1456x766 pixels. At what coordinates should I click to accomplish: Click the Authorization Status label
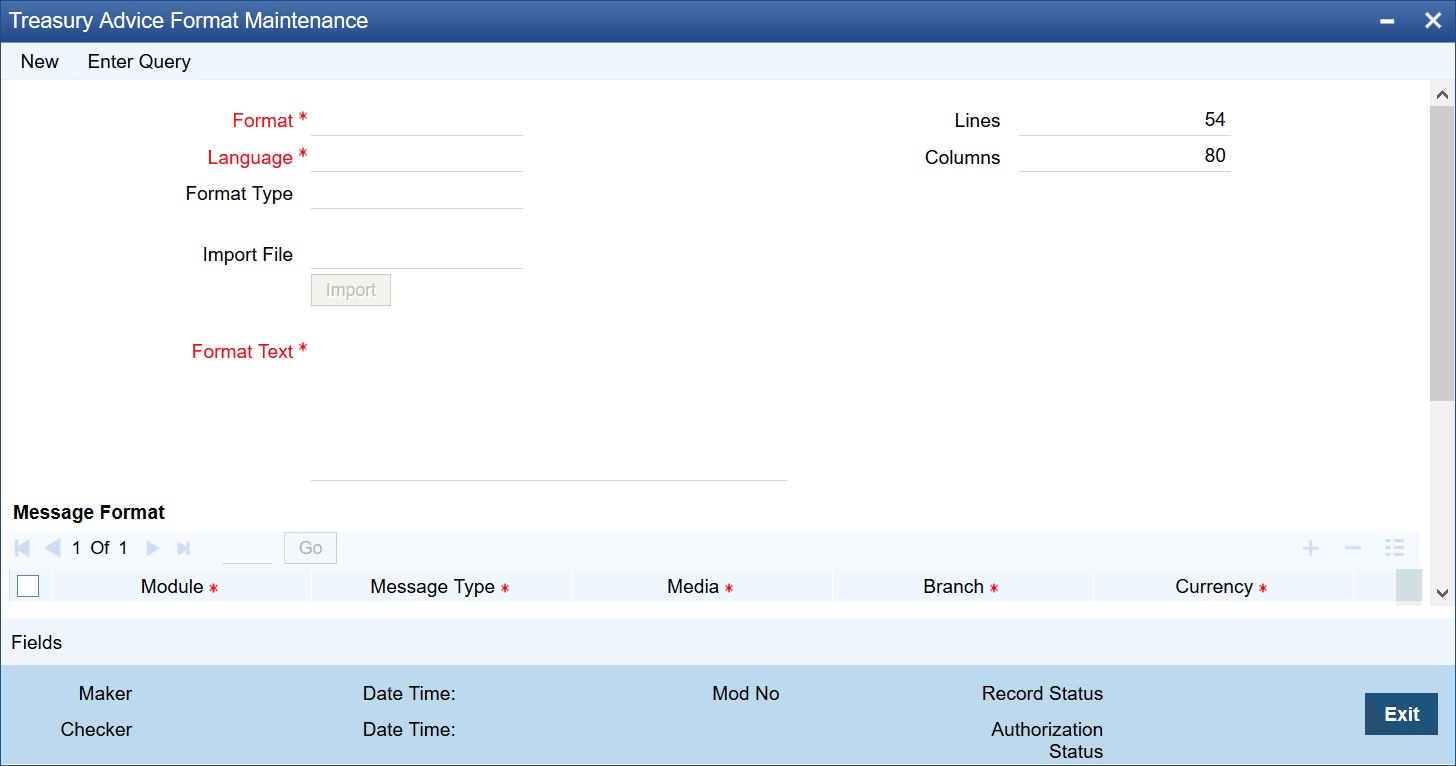click(1047, 741)
